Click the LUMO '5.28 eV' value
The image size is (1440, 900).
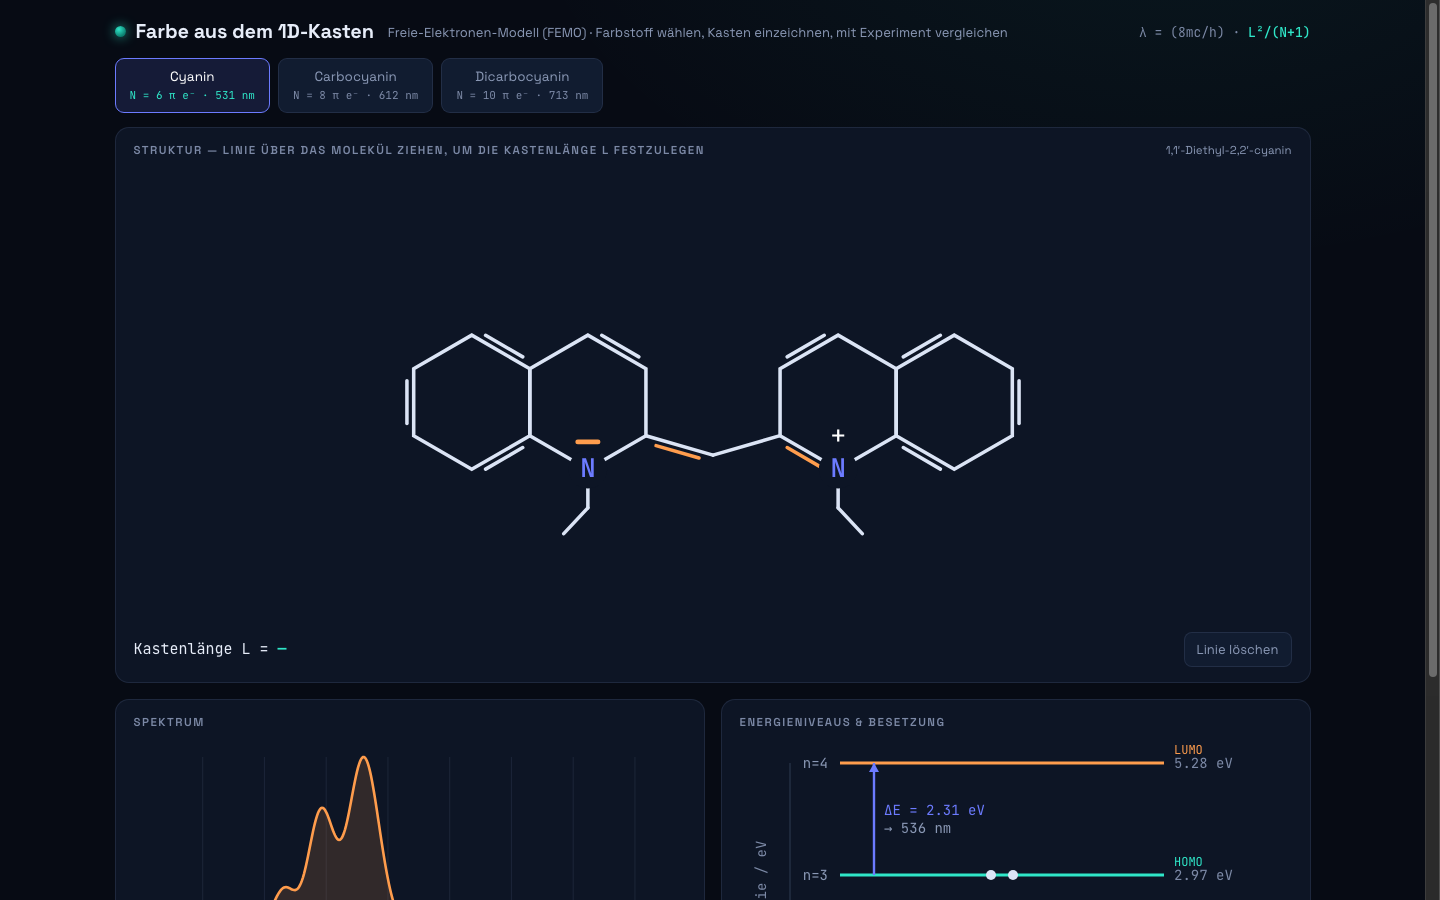click(x=1203, y=763)
